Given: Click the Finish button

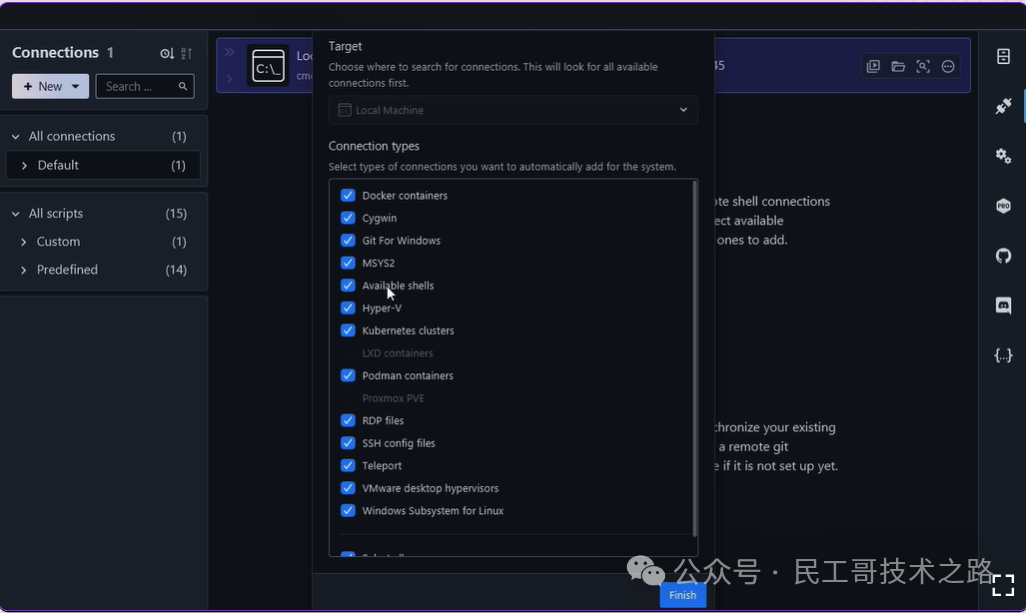Looking at the screenshot, I should point(682,595).
